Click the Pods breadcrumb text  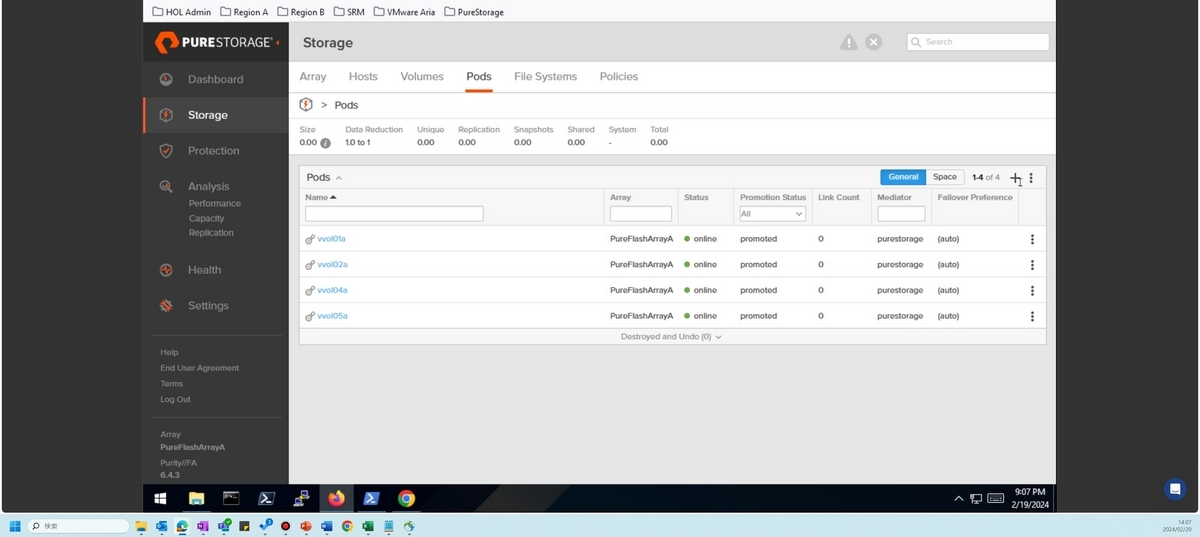(x=346, y=105)
